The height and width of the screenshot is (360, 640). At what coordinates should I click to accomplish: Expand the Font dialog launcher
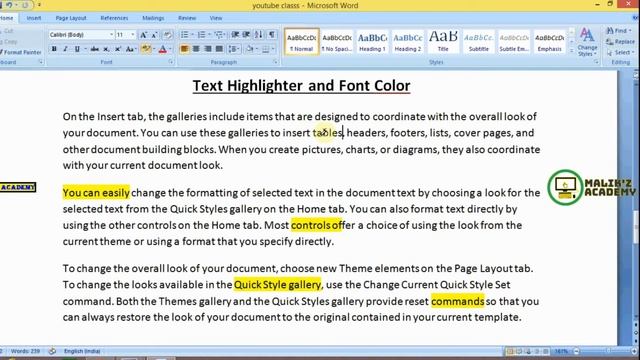[171, 62]
